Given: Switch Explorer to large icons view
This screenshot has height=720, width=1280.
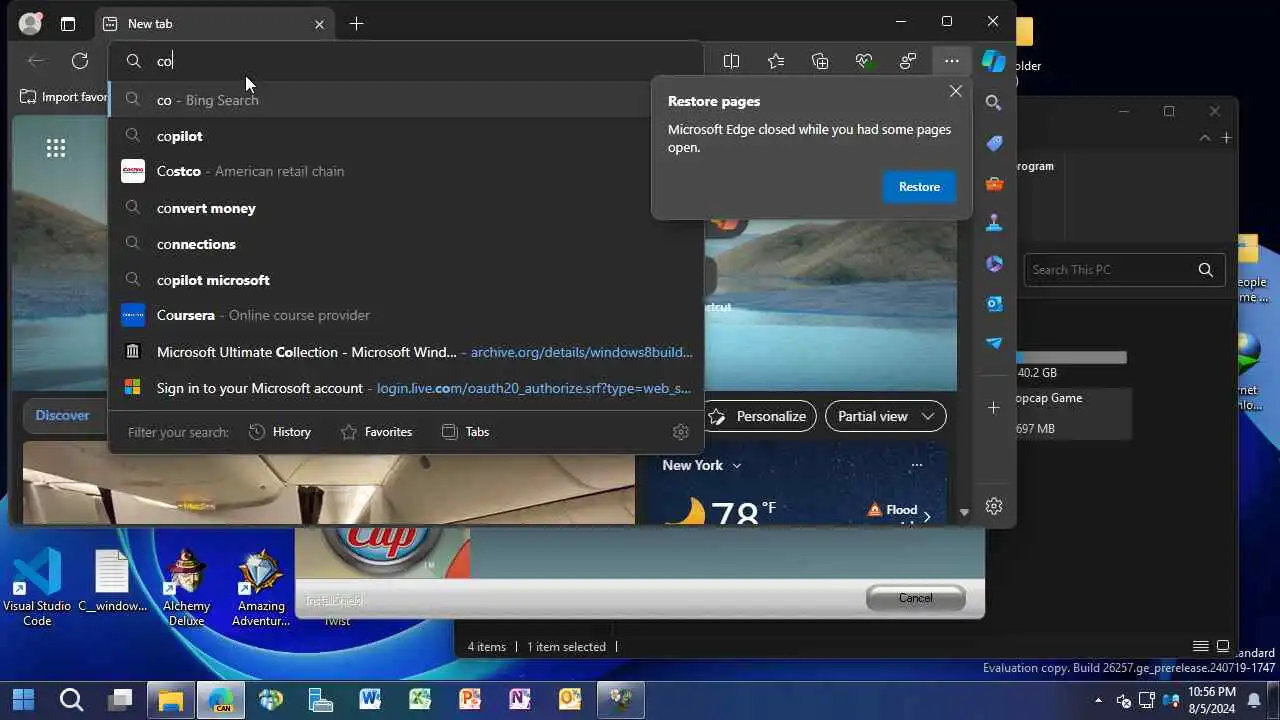Looking at the screenshot, I should pos(1223,647).
